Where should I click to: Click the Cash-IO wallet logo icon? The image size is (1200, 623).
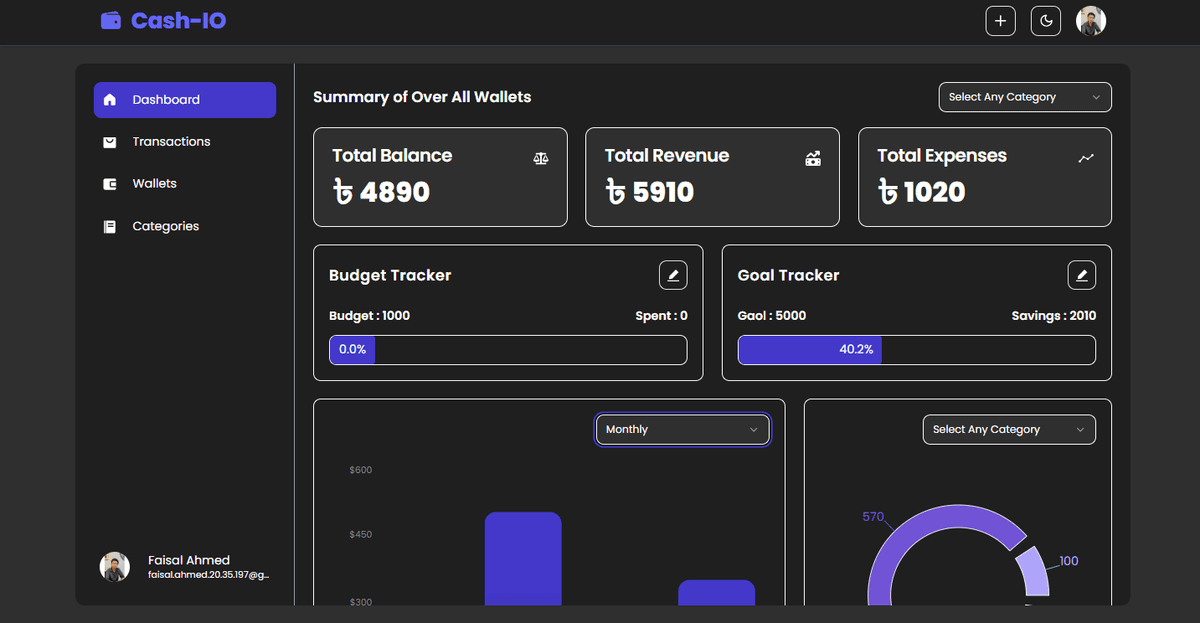pos(111,20)
